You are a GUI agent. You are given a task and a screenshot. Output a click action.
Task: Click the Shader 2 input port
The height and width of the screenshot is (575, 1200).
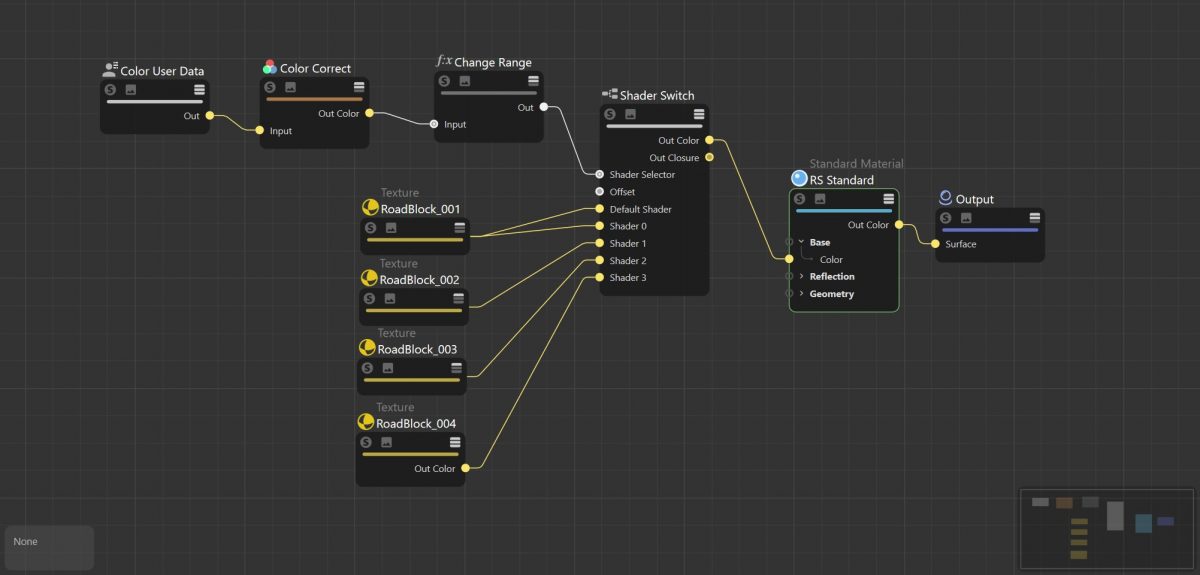point(600,260)
